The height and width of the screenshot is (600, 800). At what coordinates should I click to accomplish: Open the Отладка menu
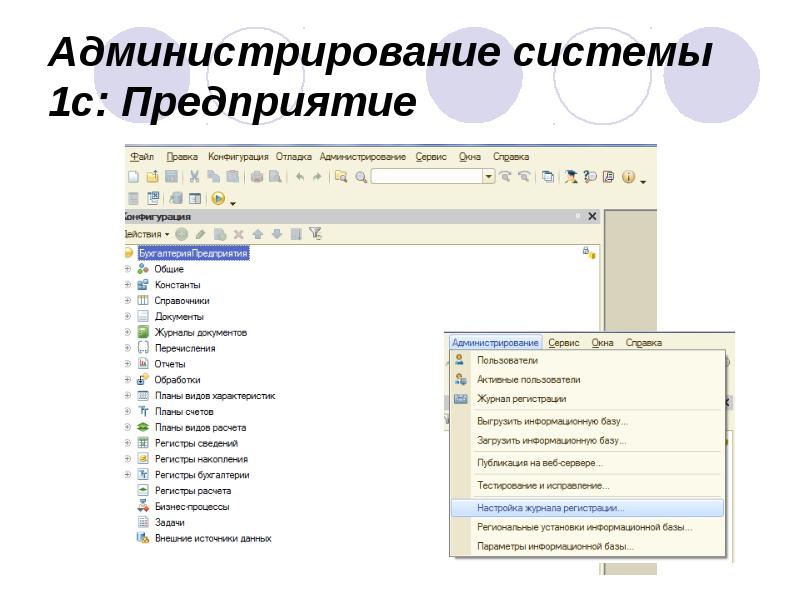pos(294,157)
